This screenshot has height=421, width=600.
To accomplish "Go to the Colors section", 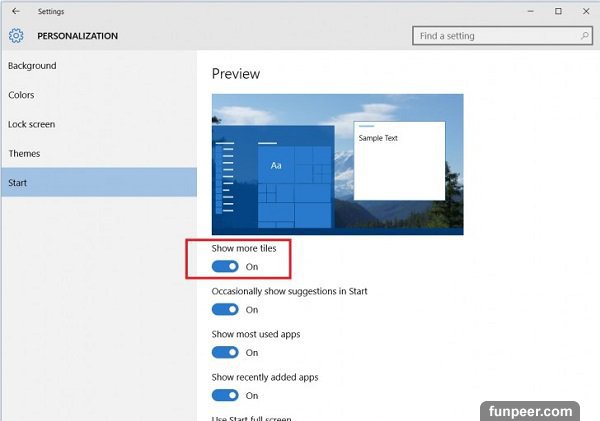I will coord(21,95).
